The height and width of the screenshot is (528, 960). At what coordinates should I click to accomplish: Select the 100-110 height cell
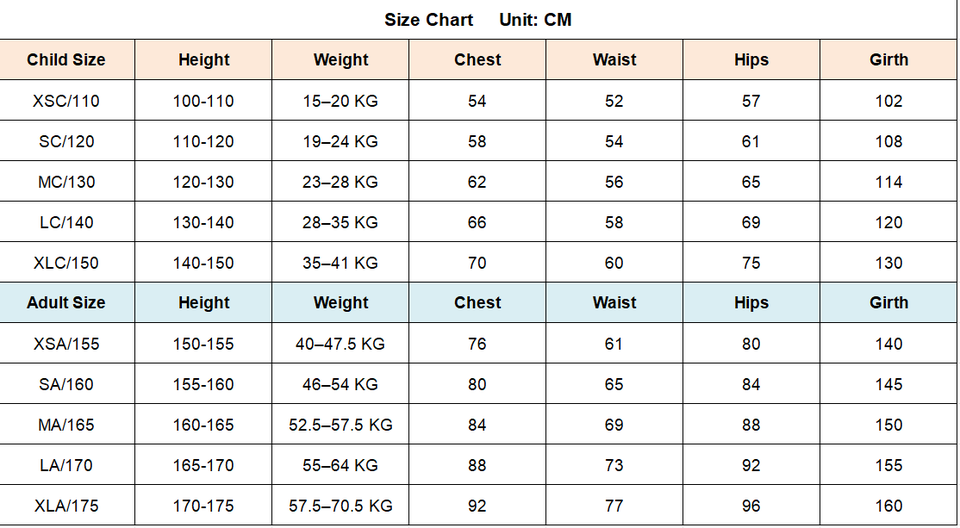(x=203, y=100)
